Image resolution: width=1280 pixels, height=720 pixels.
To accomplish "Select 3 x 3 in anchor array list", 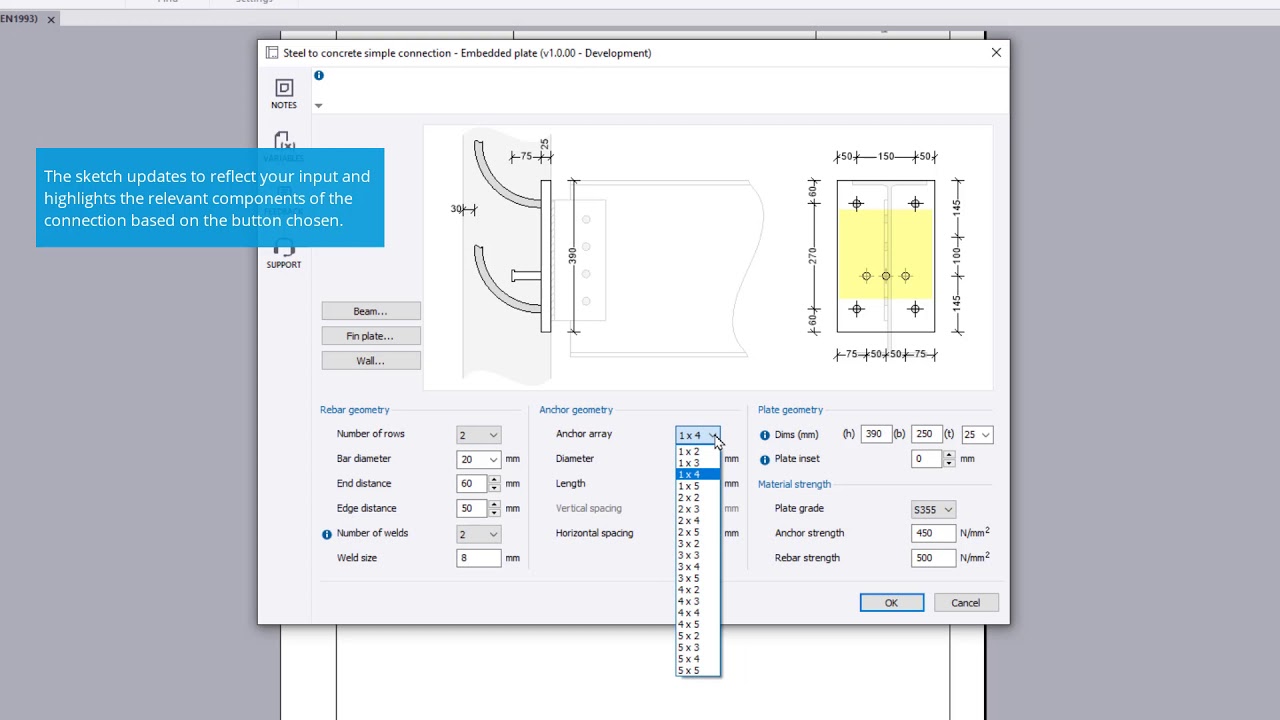I will tap(697, 555).
